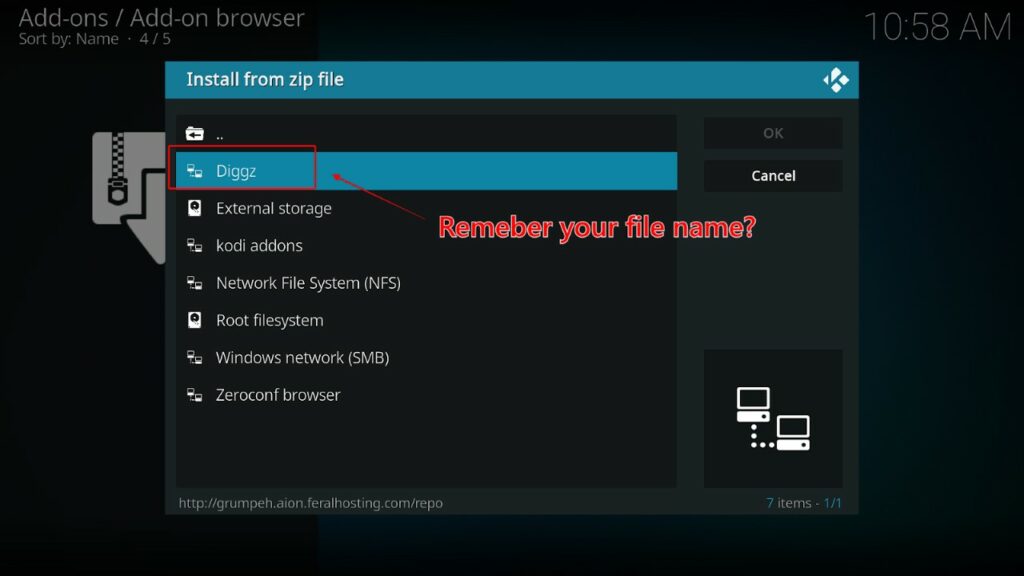Click the External storage drive icon
The width and height of the screenshot is (1024, 576).
[195, 208]
